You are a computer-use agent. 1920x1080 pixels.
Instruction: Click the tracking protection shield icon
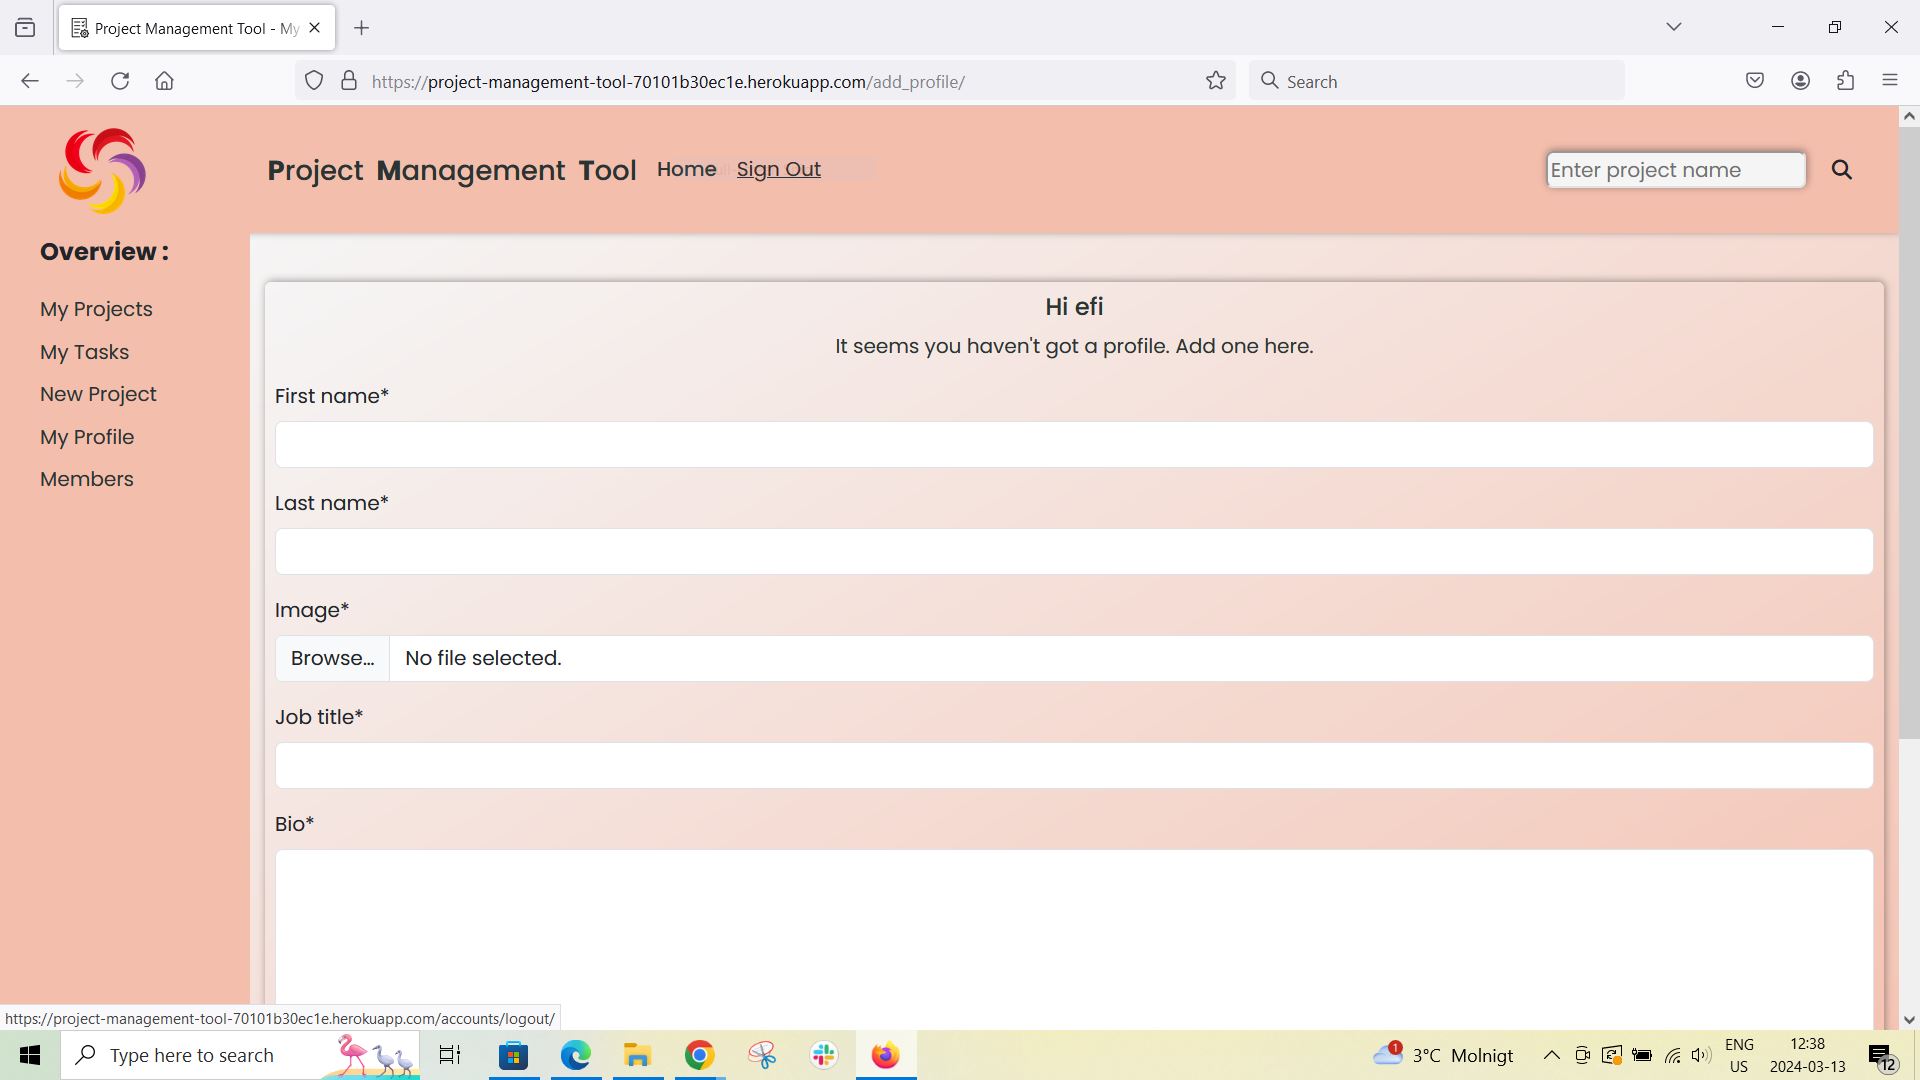[x=314, y=81]
